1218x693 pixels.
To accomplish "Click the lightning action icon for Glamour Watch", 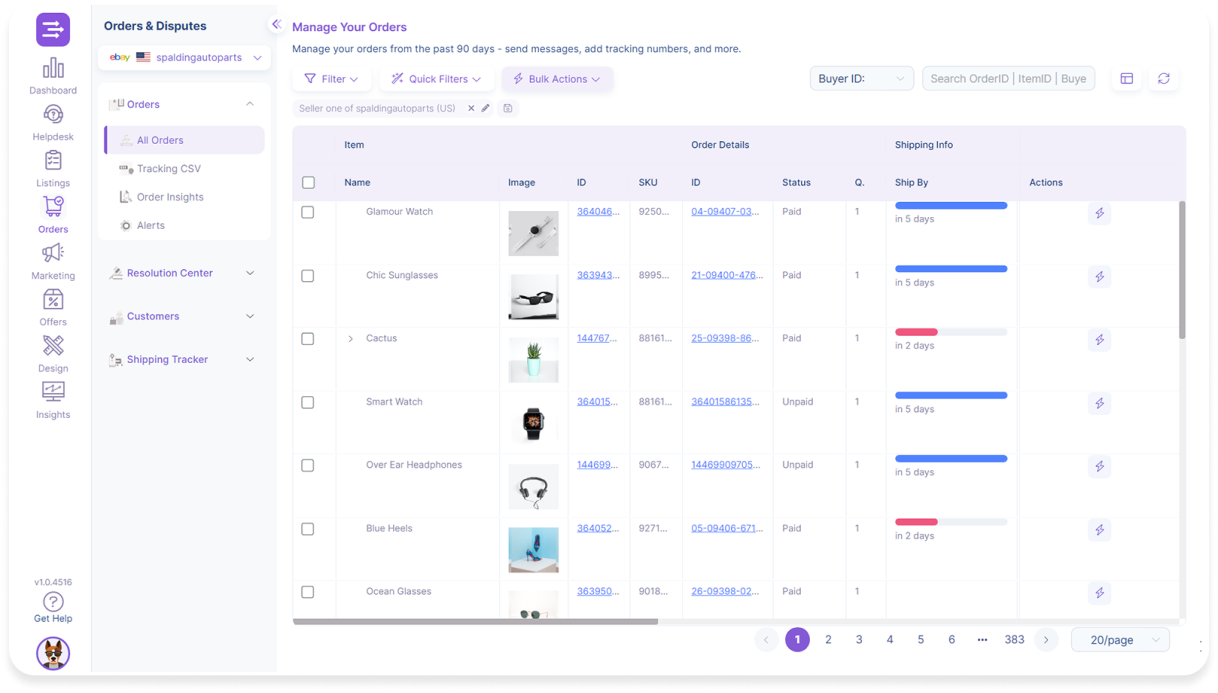I will [x=1099, y=214].
